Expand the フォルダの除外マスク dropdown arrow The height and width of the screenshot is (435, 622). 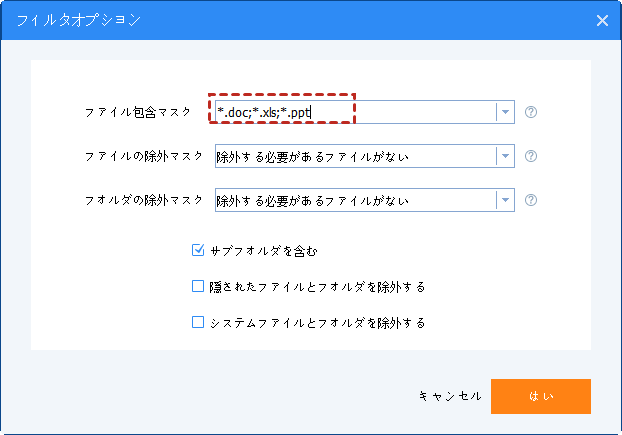[506, 200]
